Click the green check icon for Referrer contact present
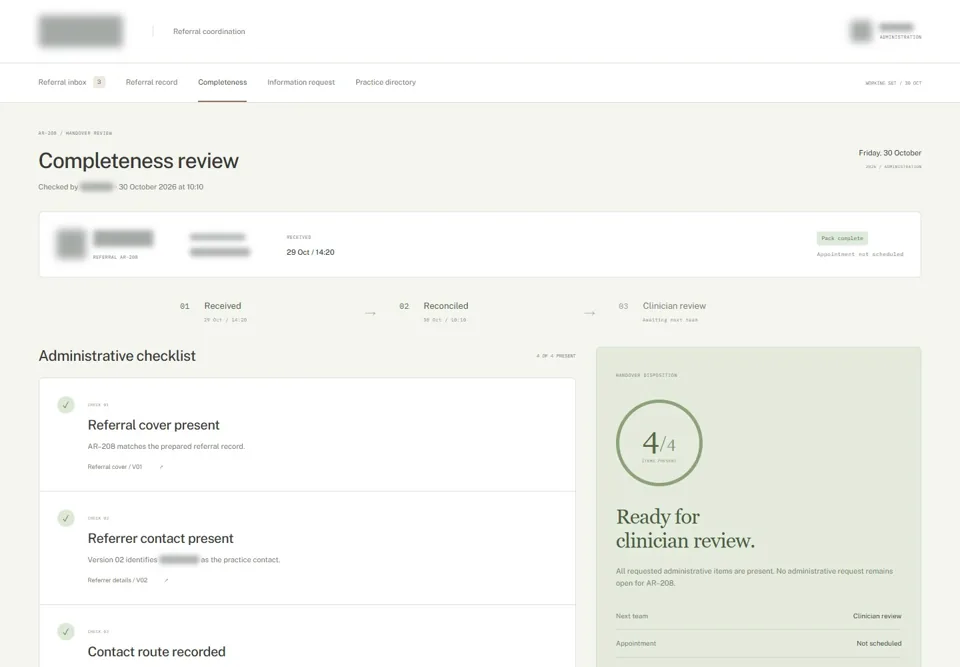The height and width of the screenshot is (667, 960). 66,518
